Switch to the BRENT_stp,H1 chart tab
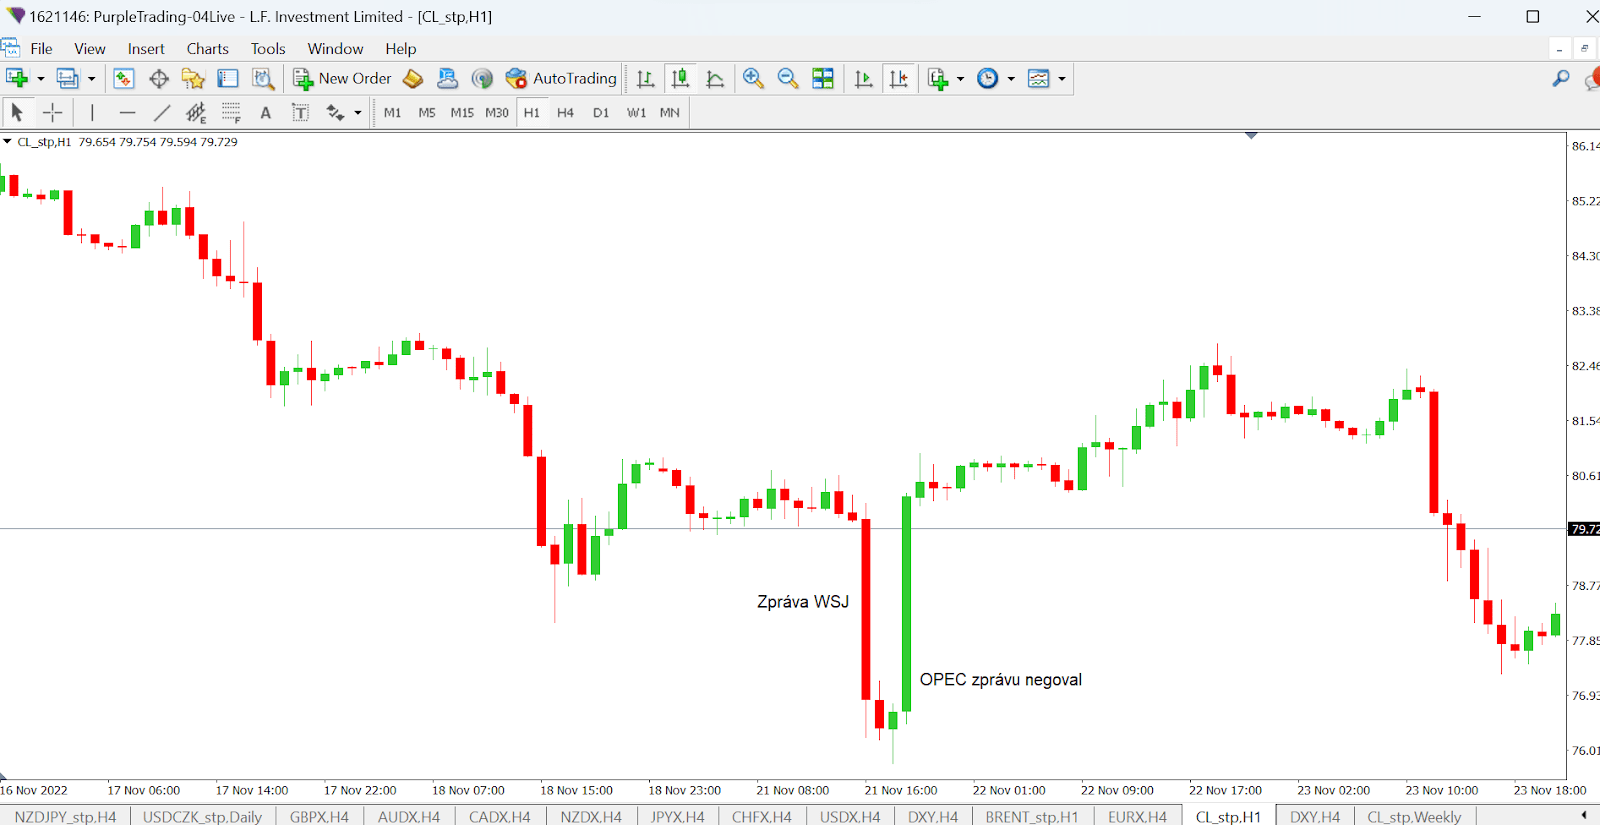 click(1031, 816)
